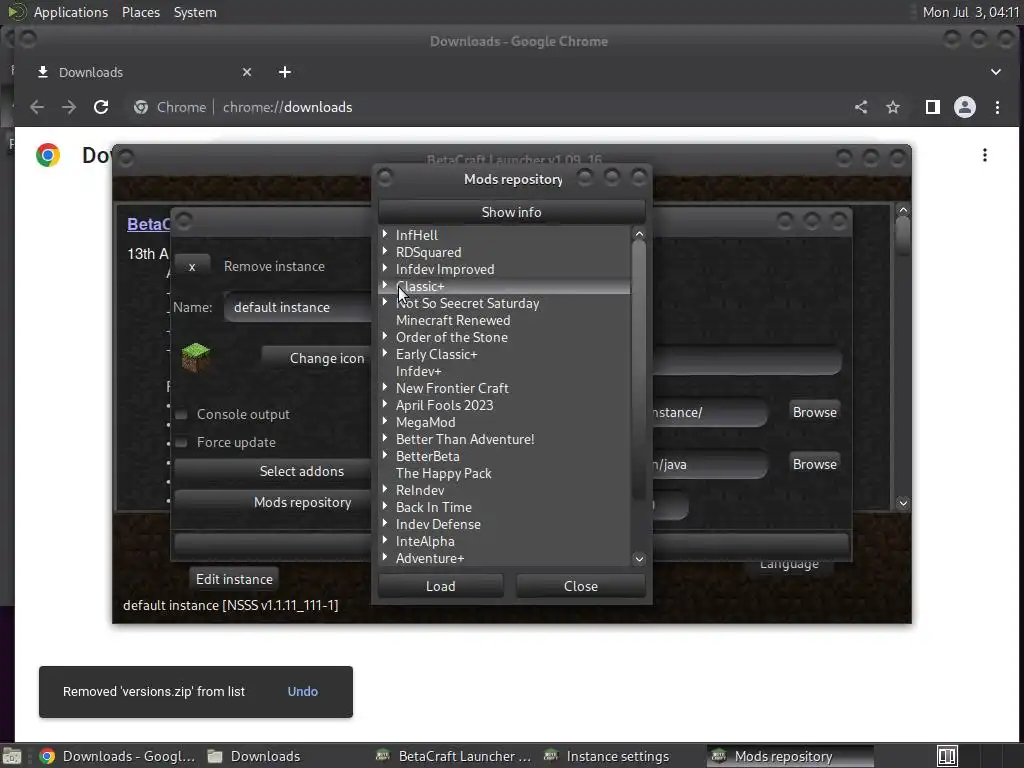Open Chrome tab search chevron
This screenshot has width=1024, height=768.
[x=996, y=72]
